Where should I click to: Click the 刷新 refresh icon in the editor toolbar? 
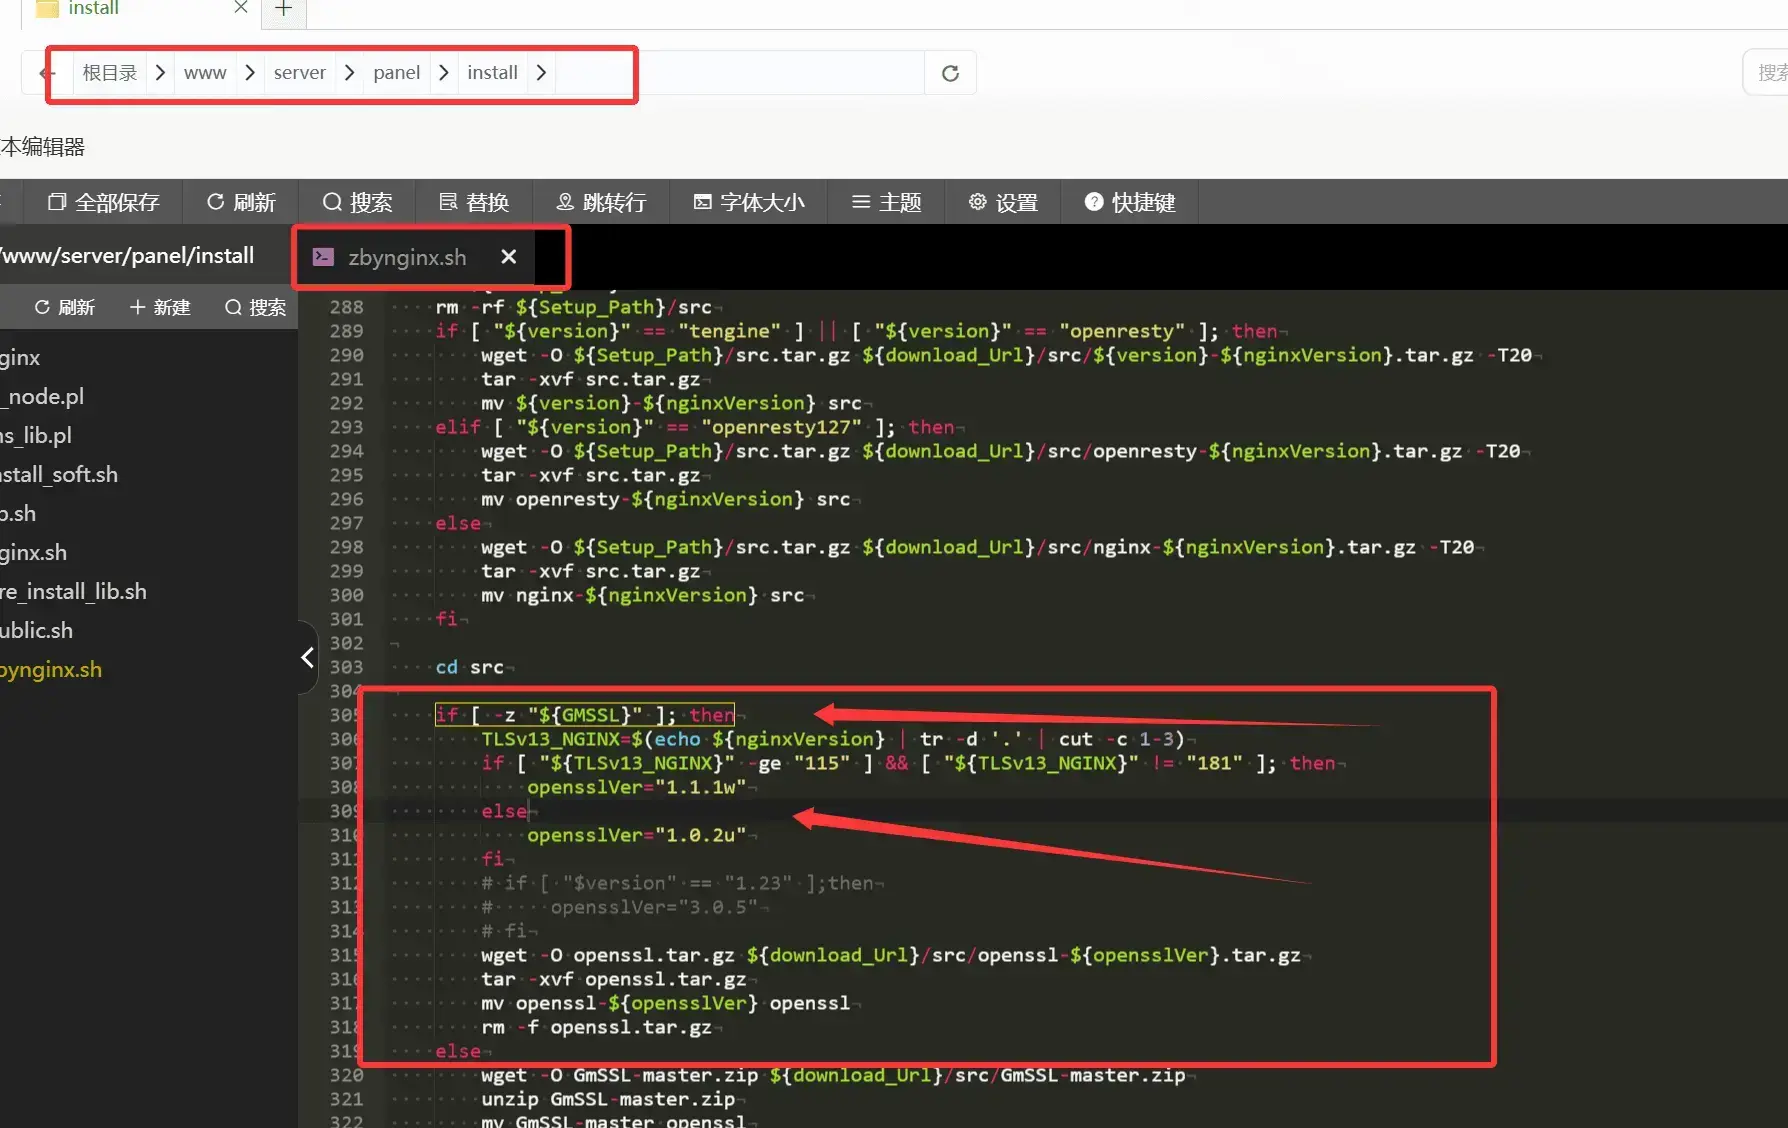(x=216, y=202)
